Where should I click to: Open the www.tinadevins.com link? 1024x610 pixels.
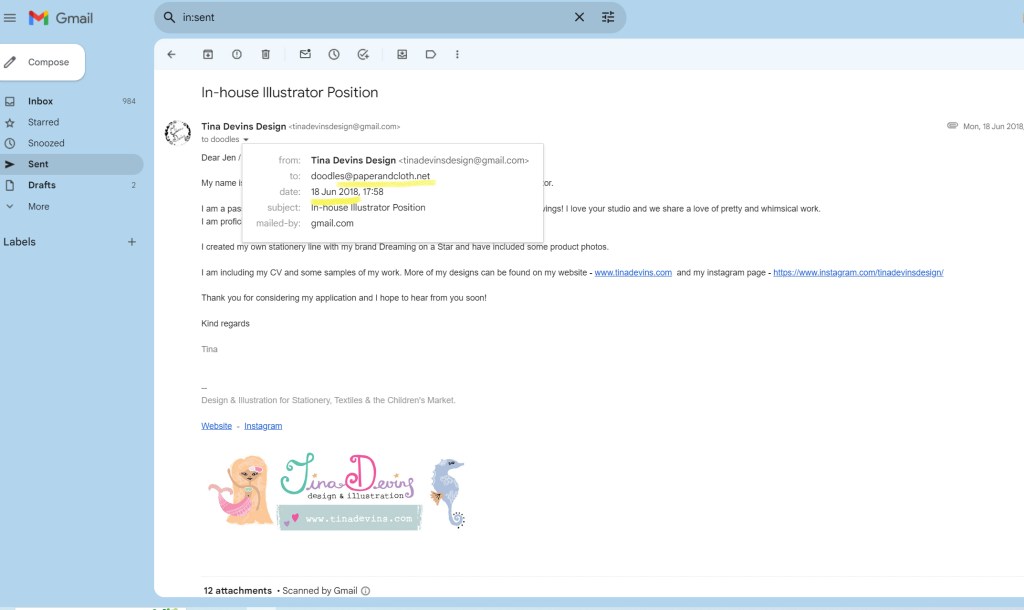[x=633, y=272]
